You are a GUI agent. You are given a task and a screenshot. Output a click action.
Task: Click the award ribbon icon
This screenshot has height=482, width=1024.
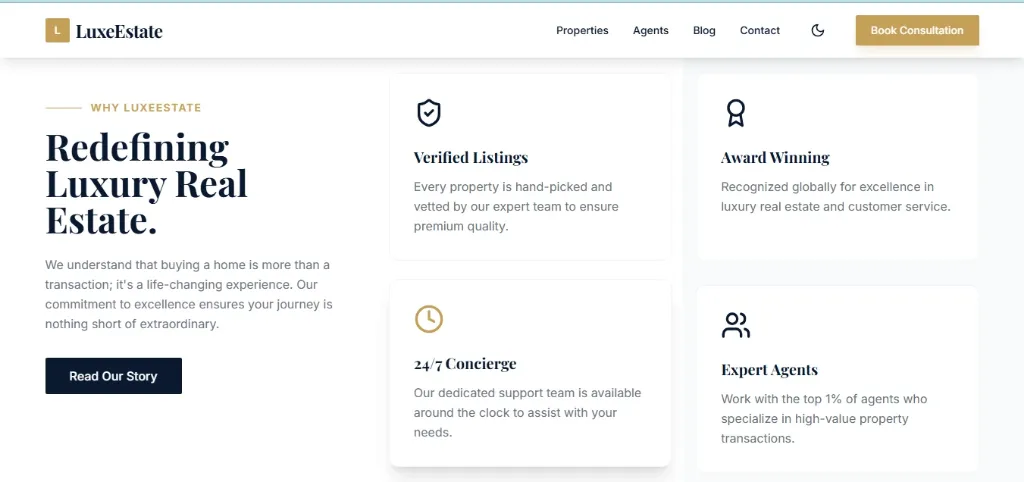click(736, 113)
